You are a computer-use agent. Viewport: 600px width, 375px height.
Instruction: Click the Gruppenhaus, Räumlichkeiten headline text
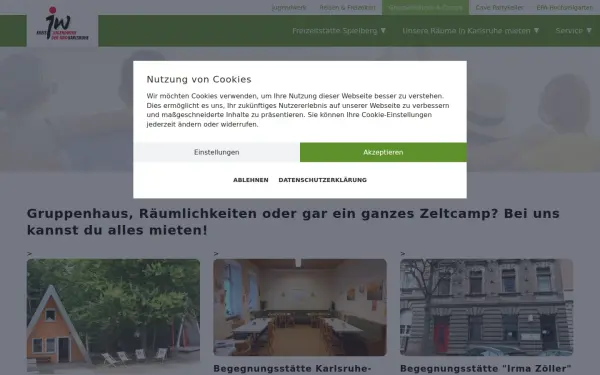tap(293, 222)
